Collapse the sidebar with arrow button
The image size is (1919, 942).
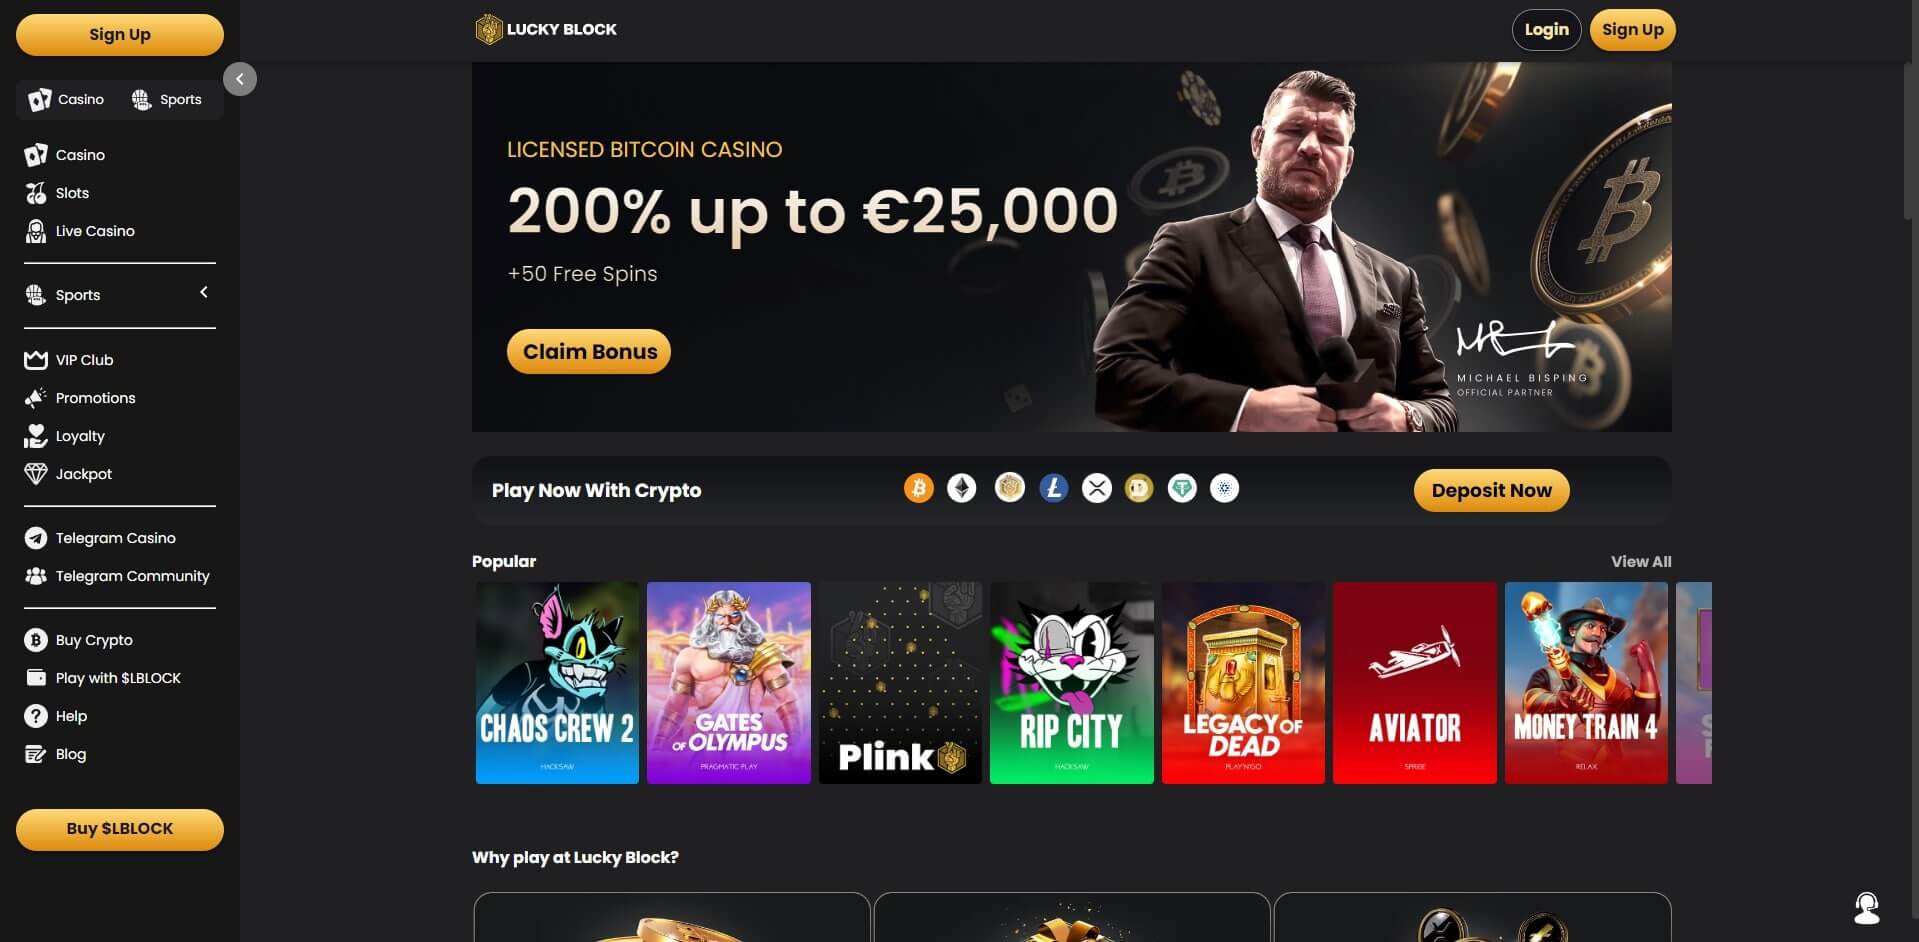(x=240, y=79)
